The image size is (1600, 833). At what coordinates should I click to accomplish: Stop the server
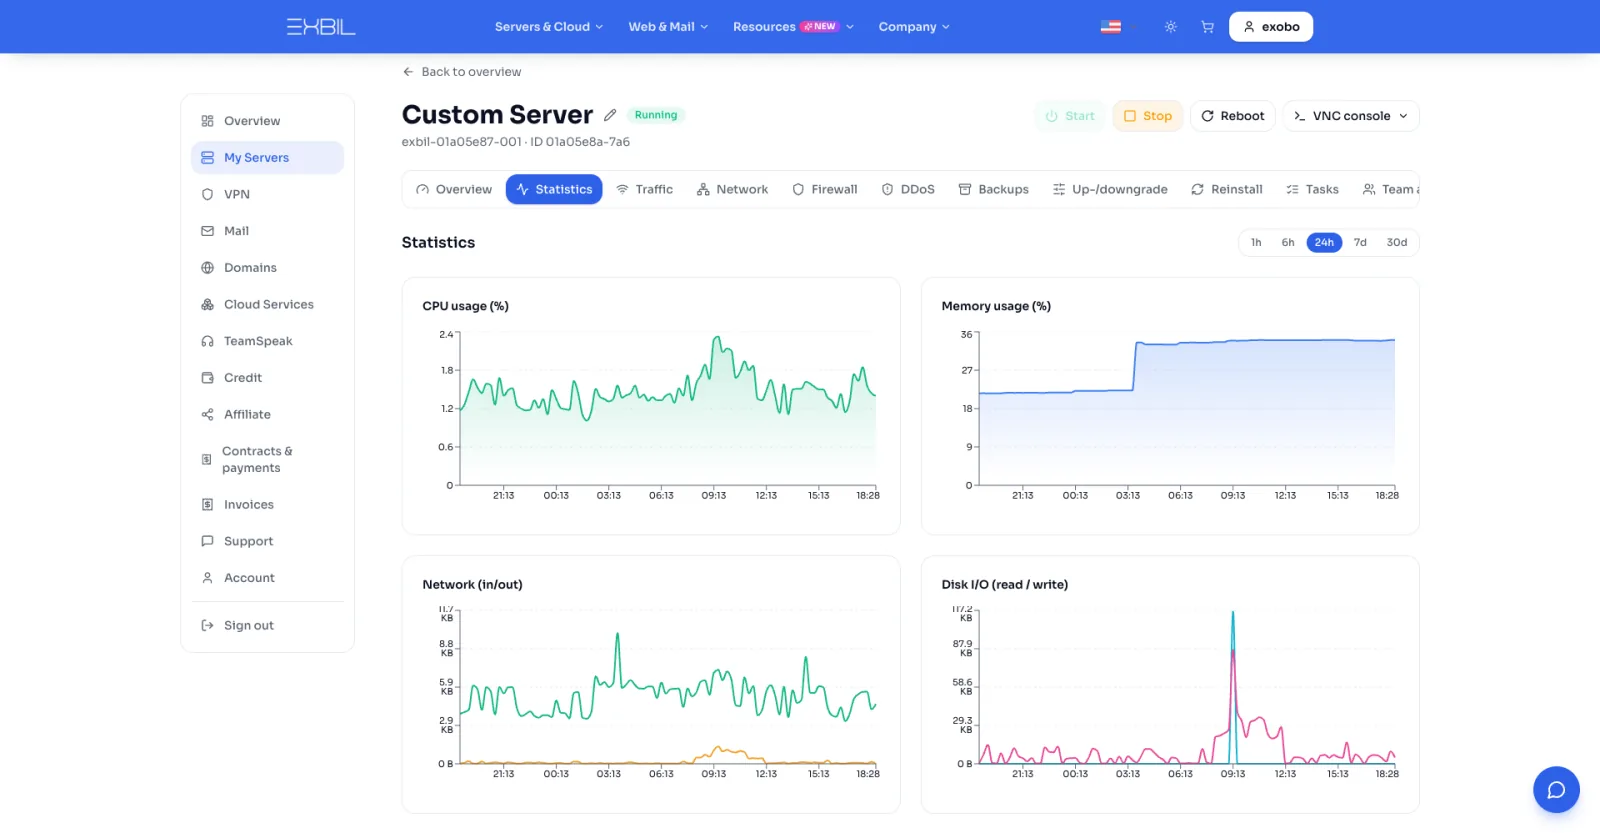click(x=1148, y=116)
